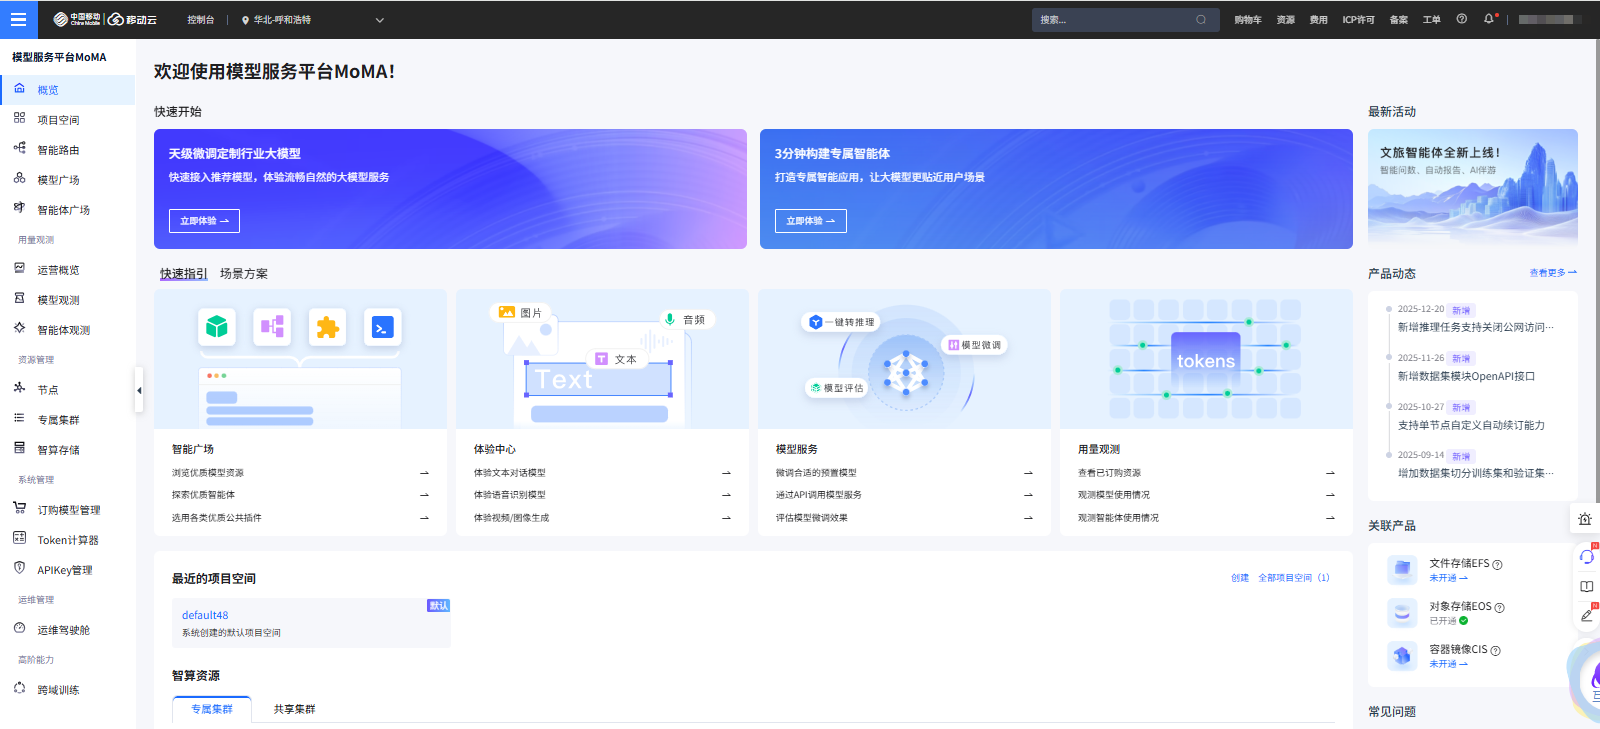This screenshot has width=1600, height=729.
Task: Click the 对象存储EOS product icon
Action: pos(1402,613)
